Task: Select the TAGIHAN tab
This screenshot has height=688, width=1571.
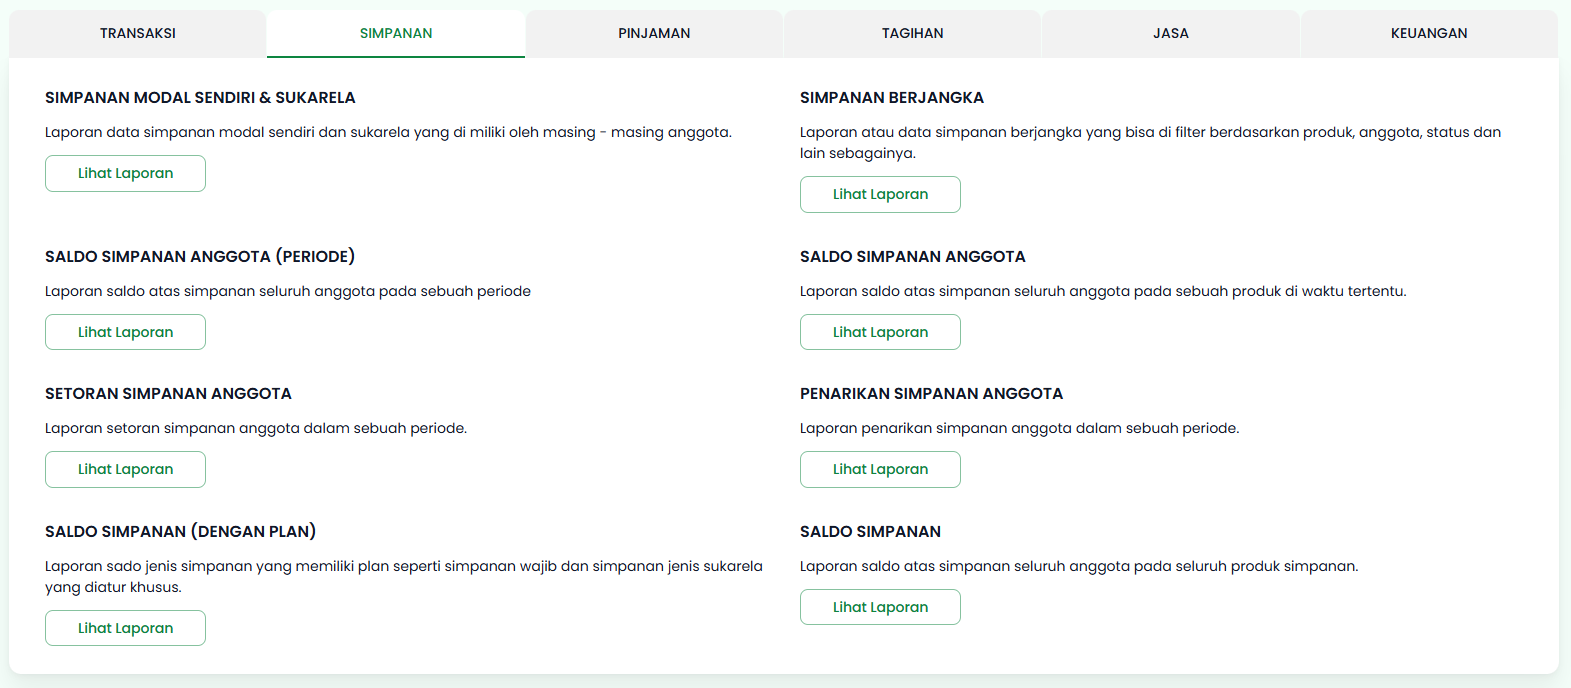Action: (911, 33)
